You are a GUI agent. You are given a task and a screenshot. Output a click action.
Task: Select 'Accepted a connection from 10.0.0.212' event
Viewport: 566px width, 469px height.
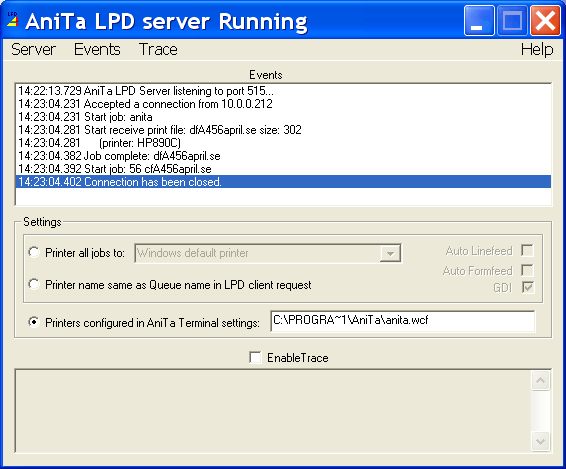(283, 104)
